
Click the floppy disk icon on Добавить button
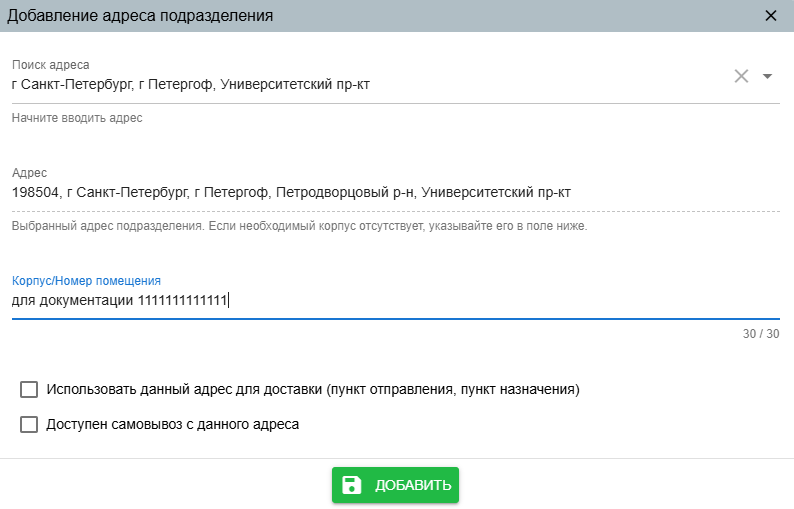[x=352, y=485]
